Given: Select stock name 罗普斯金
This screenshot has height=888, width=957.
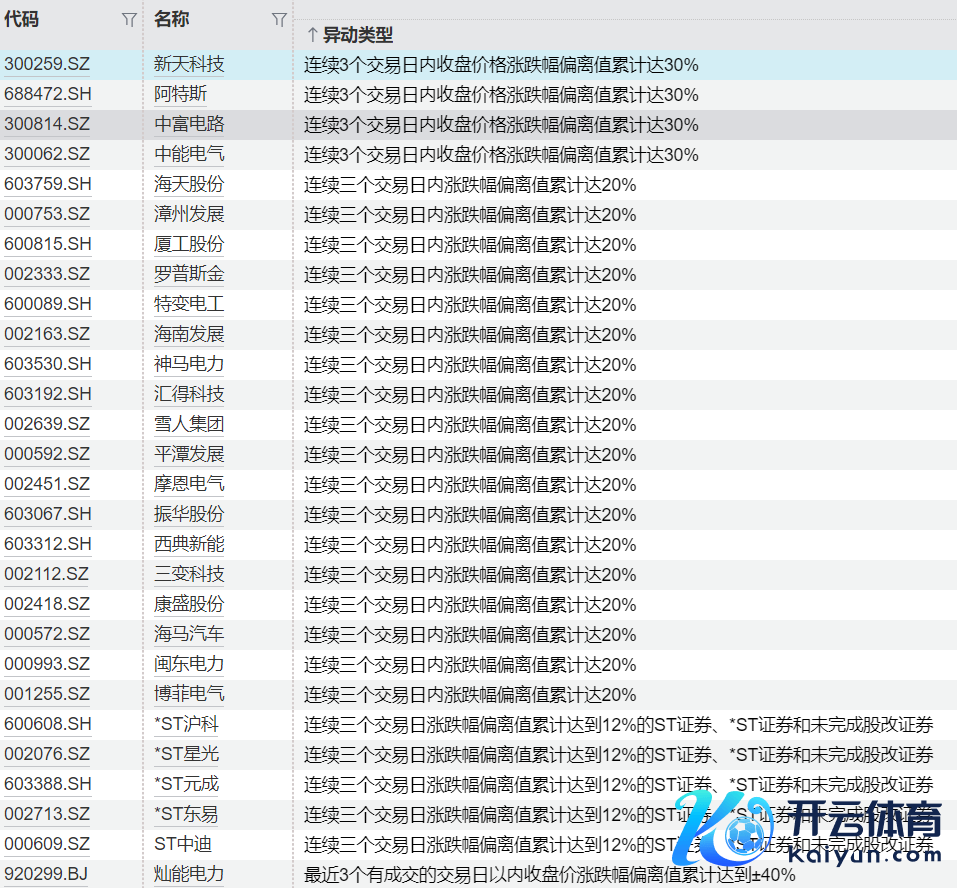Looking at the screenshot, I should click(x=189, y=274).
